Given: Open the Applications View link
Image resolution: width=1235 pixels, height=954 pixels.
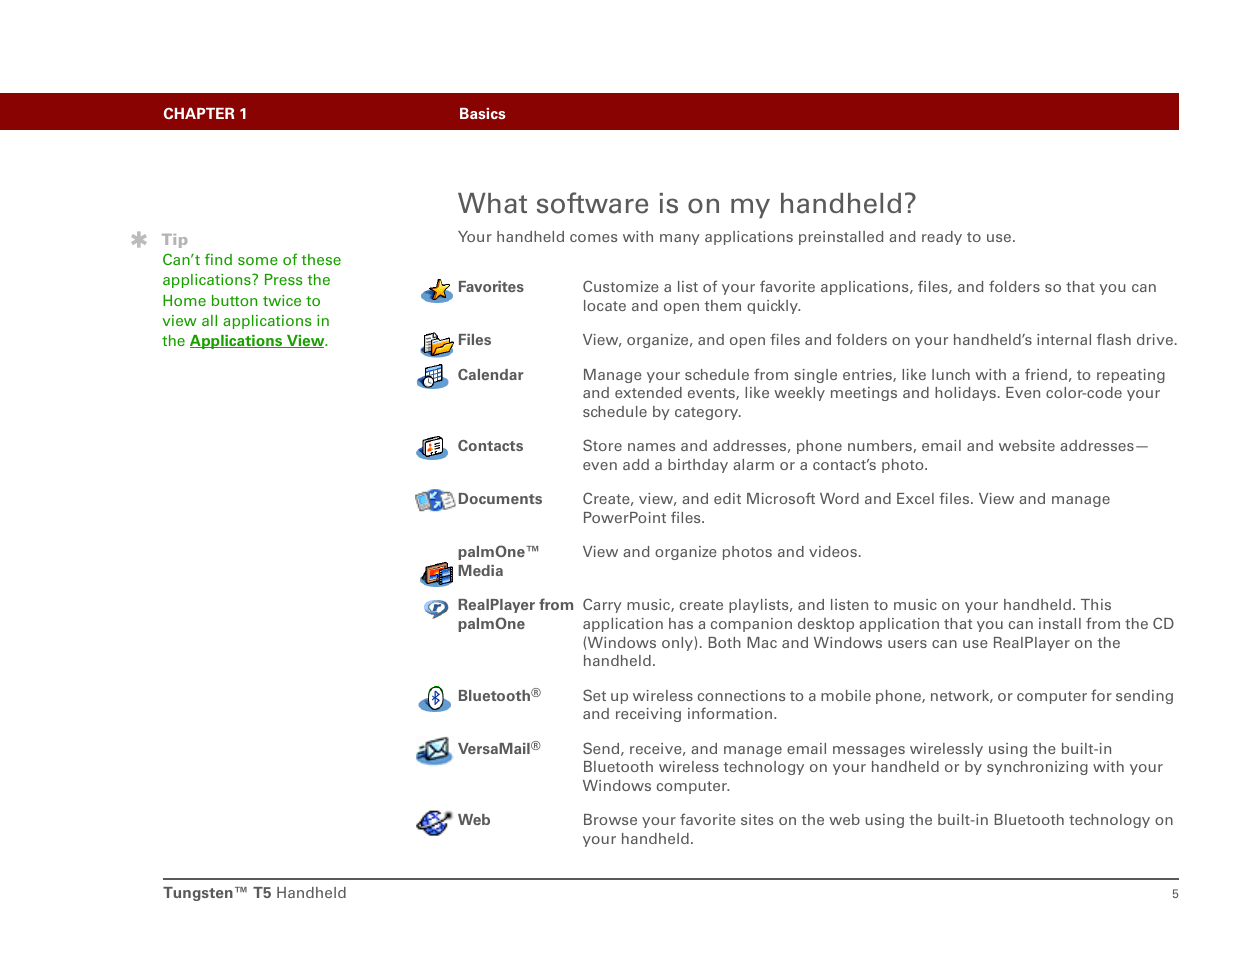Looking at the screenshot, I should [x=257, y=341].
